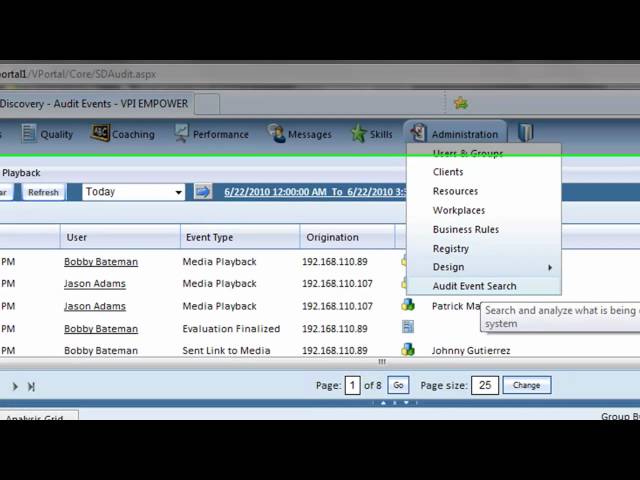
Task: Click the Skills star icon
Action: point(359,133)
